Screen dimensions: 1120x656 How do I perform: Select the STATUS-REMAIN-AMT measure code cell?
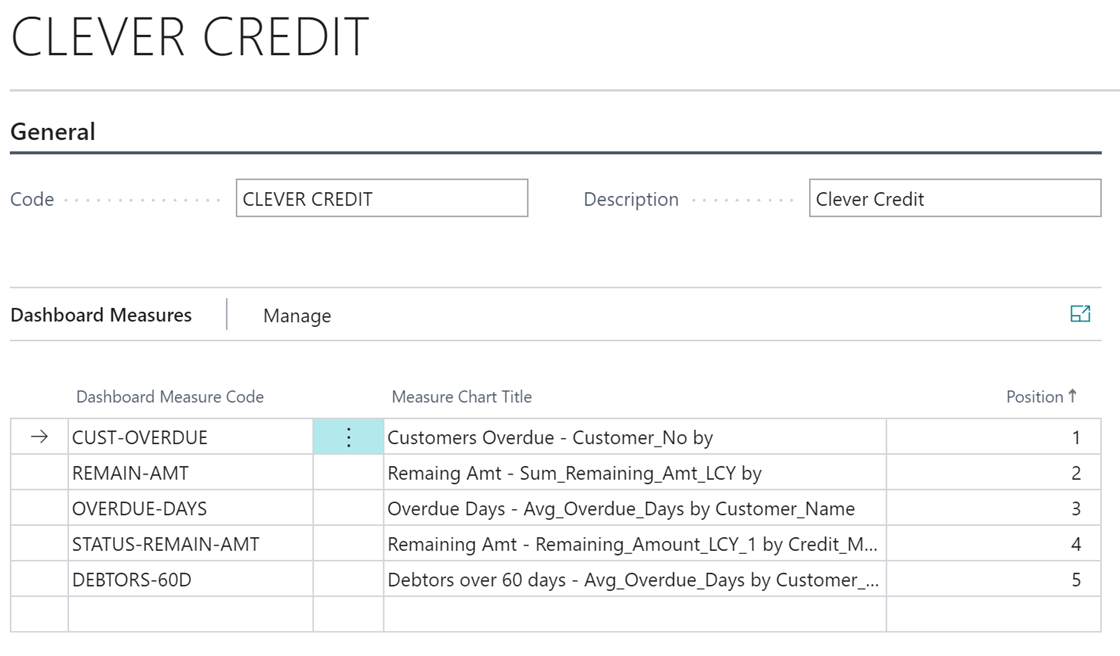click(x=191, y=544)
